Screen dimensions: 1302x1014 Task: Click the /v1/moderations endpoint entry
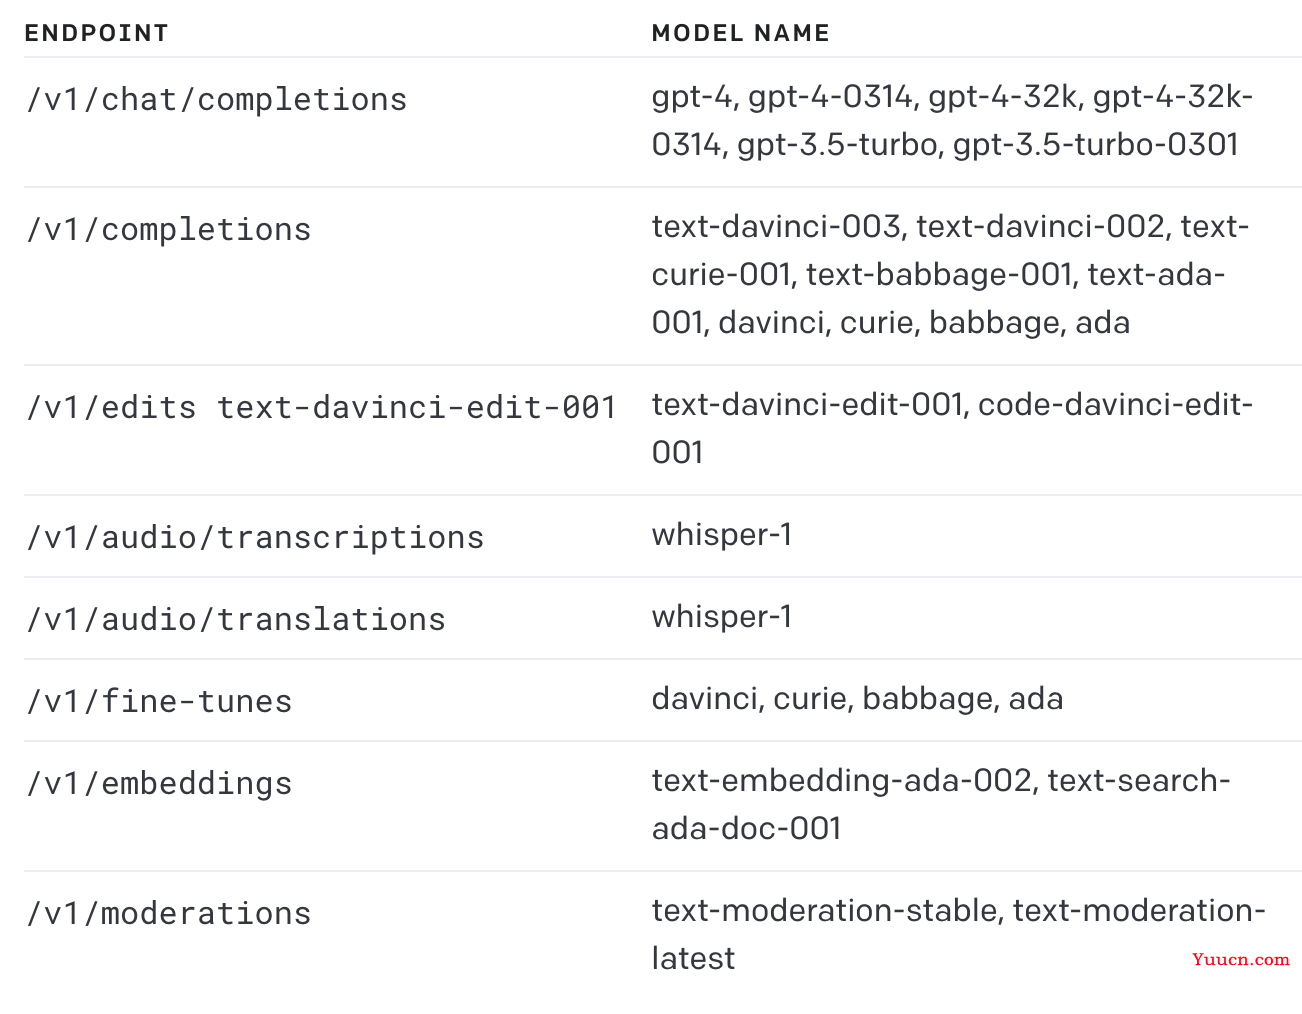point(169,914)
